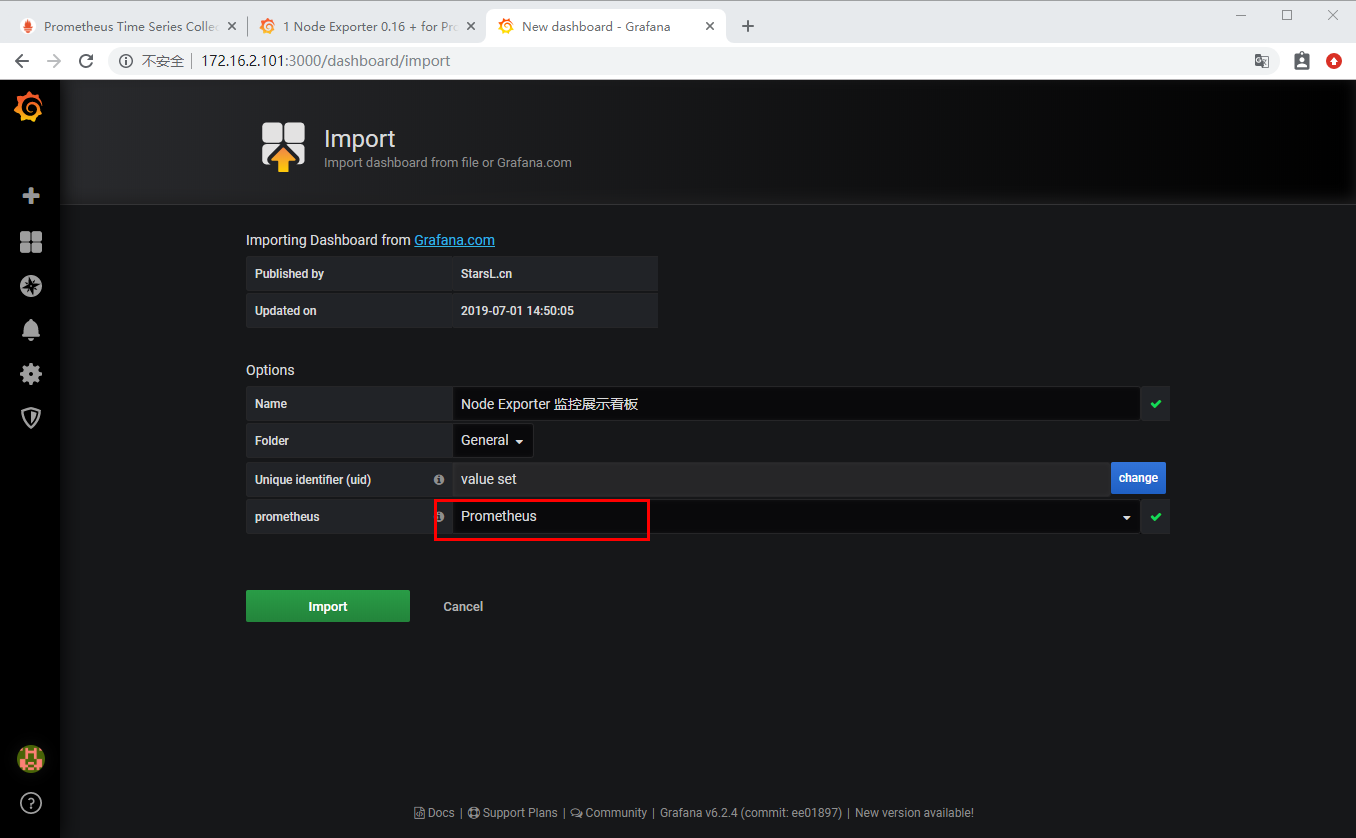Click the green checkmark next to Name field
The image size is (1356, 838).
(x=1156, y=404)
